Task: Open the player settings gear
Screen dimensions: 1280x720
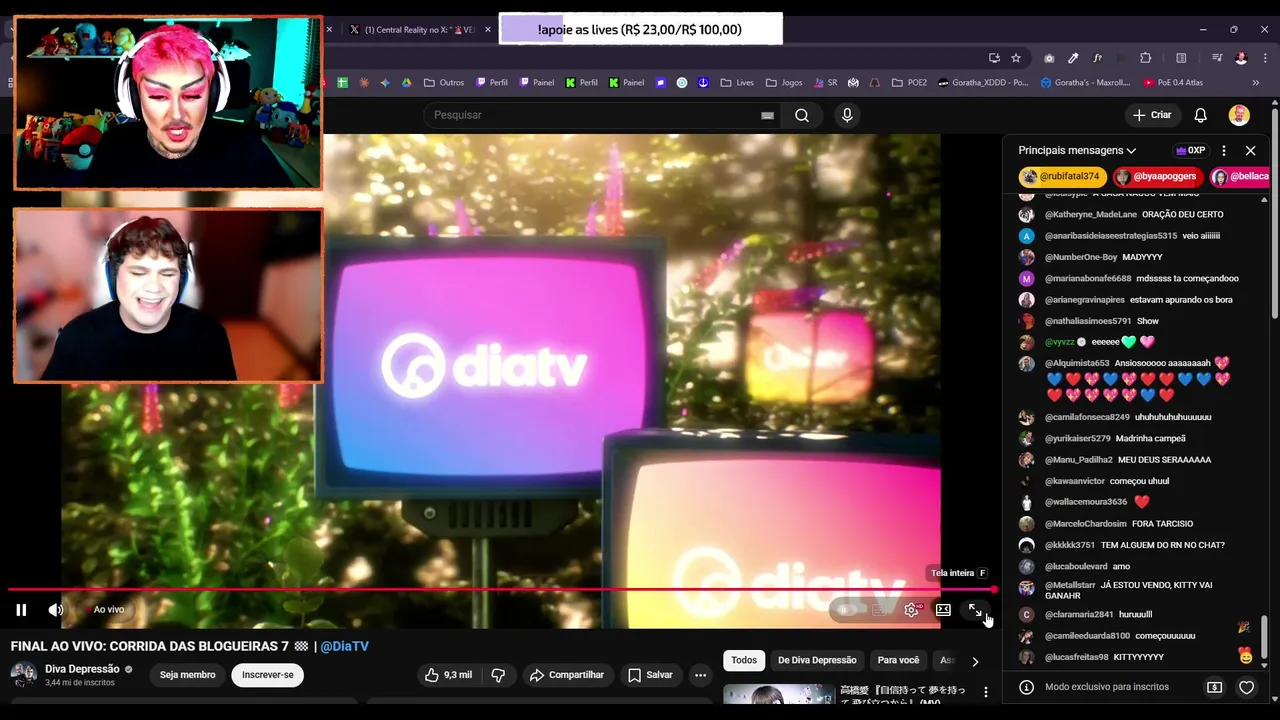Action: coord(911,610)
